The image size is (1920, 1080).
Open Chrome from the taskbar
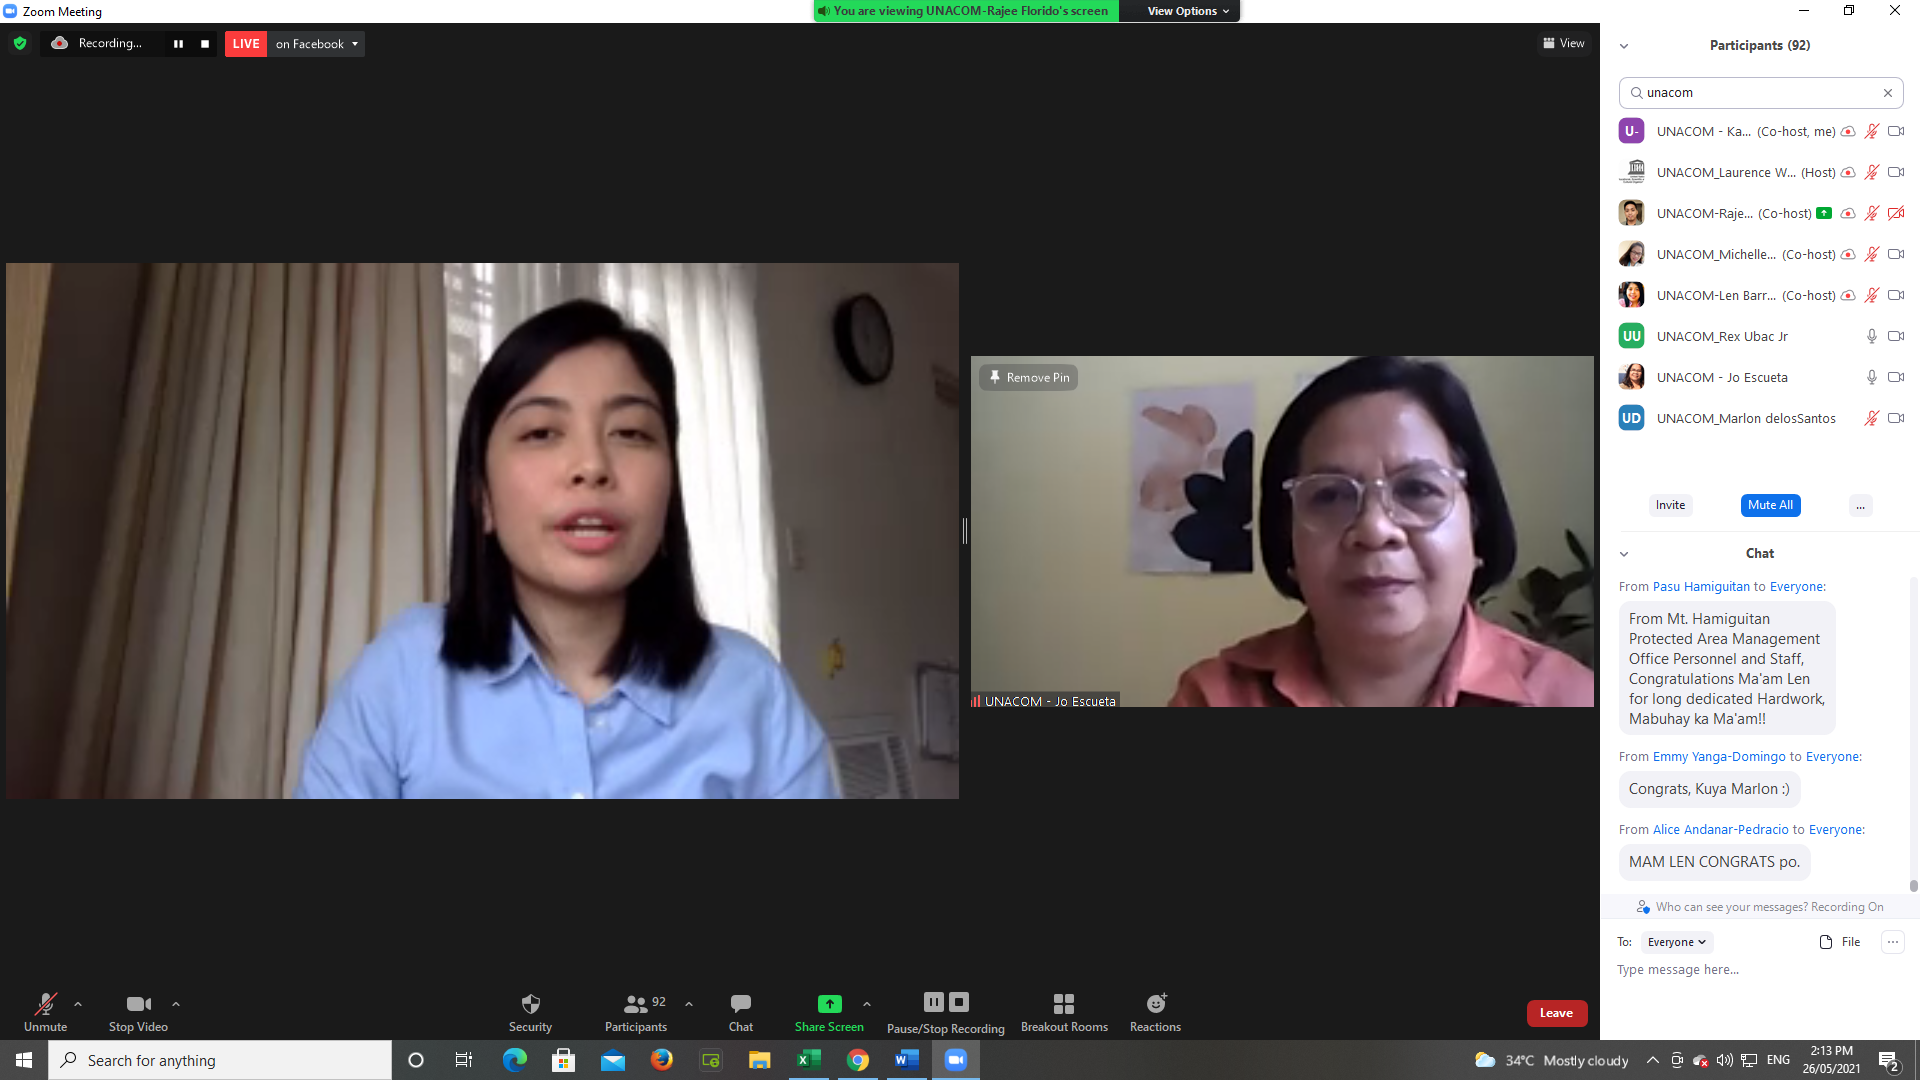(x=858, y=1060)
